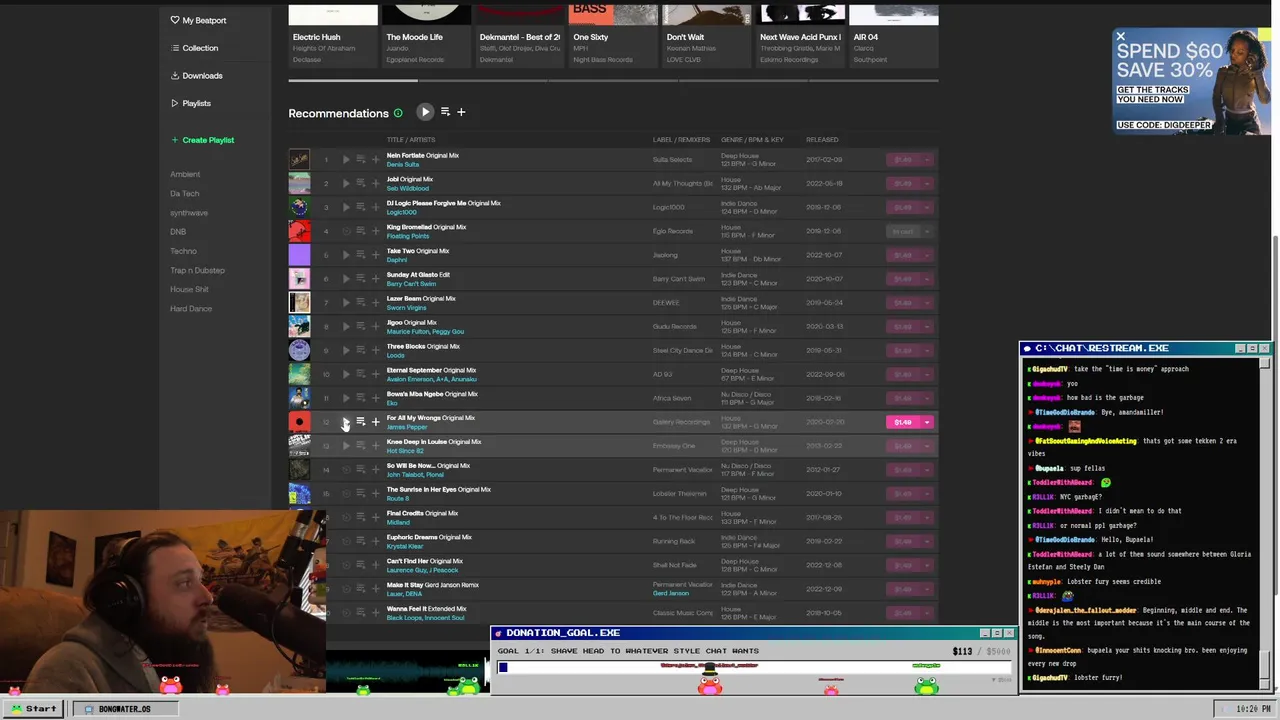The height and width of the screenshot is (720, 1280).
Task: Create a new playlist
Action: (202, 140)
